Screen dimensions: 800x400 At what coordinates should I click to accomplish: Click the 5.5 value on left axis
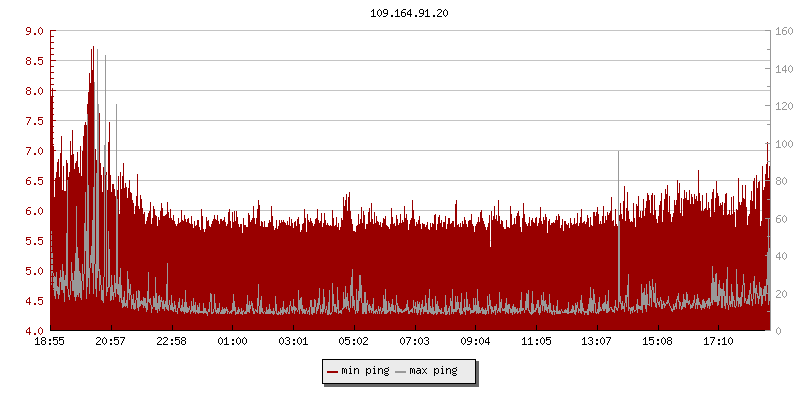34,241
